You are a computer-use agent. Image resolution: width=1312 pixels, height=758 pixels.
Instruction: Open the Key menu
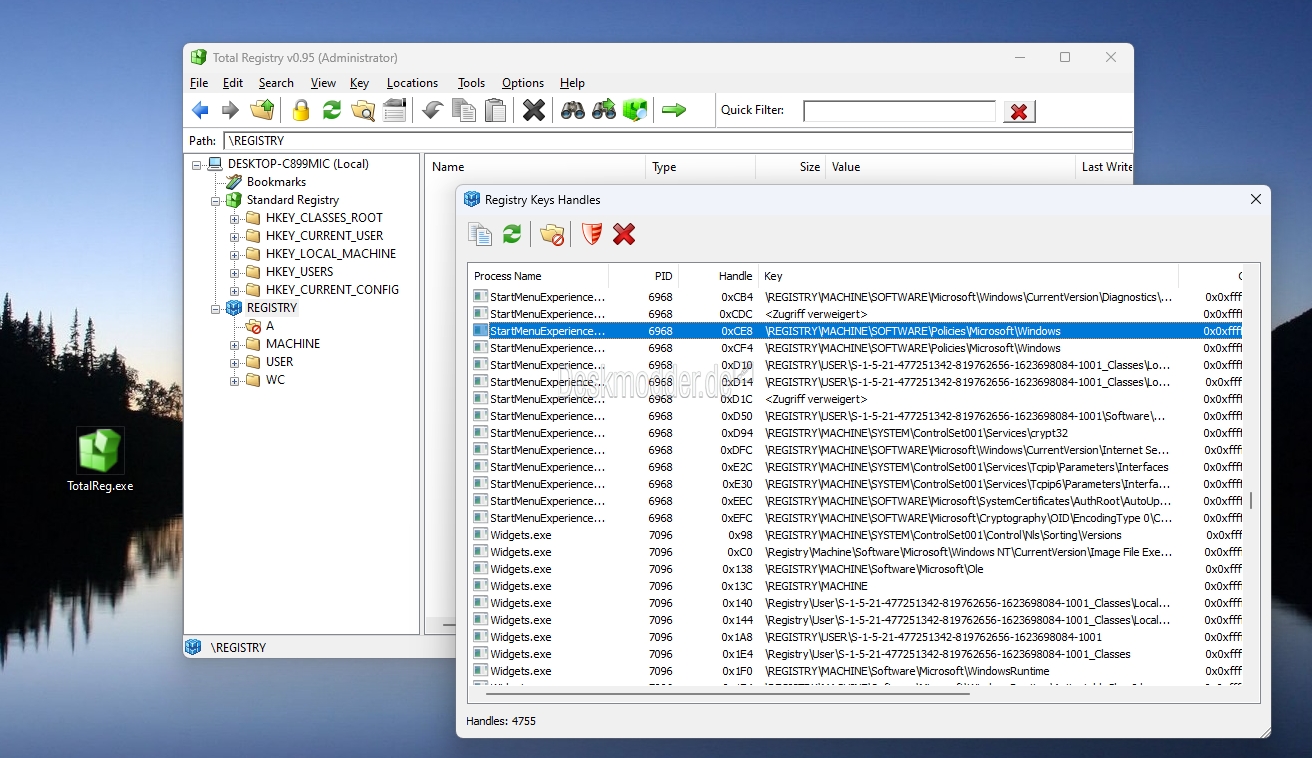point(359,83)
